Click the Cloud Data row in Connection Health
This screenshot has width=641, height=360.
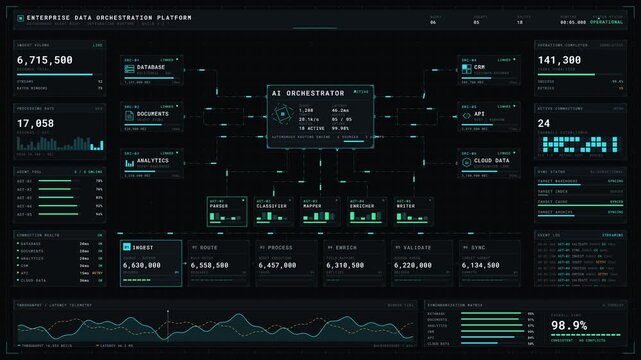[x=60, y=280]
